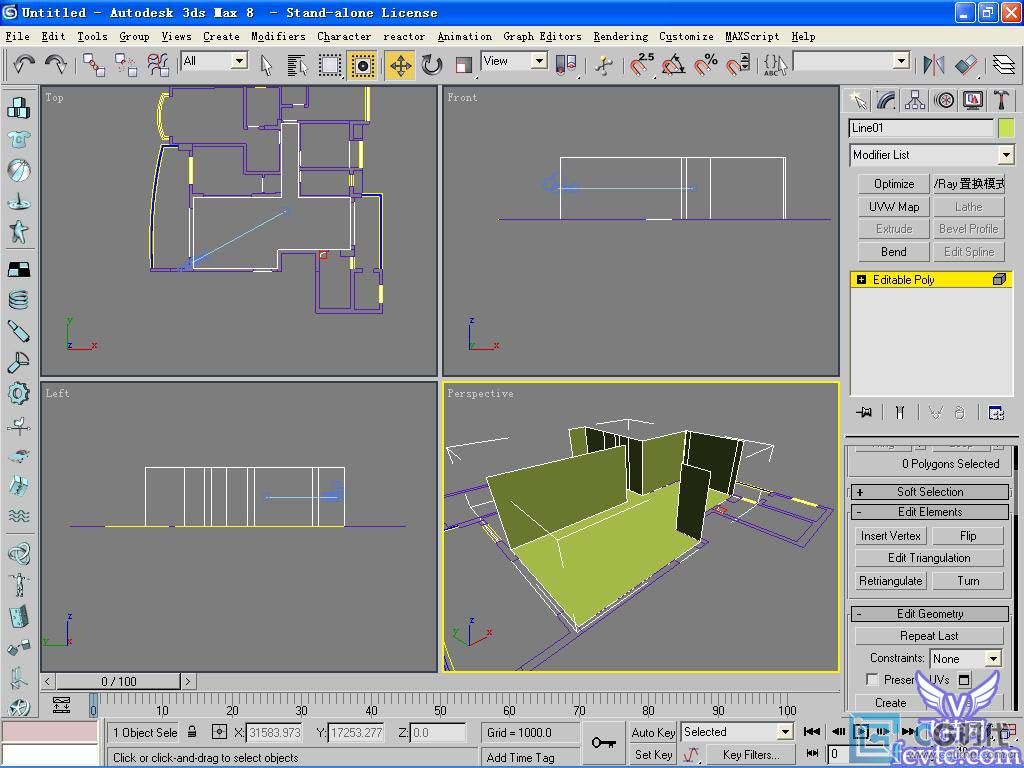Open the Display command panel tab
Image resolution: width=1024 pixels, height=768 pixels.
pos(972,100)
